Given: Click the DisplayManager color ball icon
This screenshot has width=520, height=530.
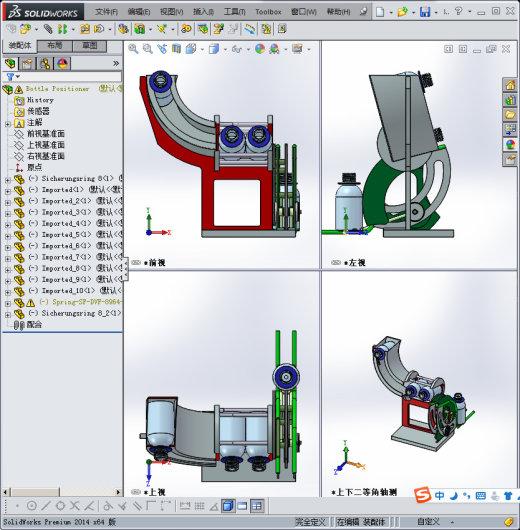Looking at the screenshot, I should [x=62, y=64].
